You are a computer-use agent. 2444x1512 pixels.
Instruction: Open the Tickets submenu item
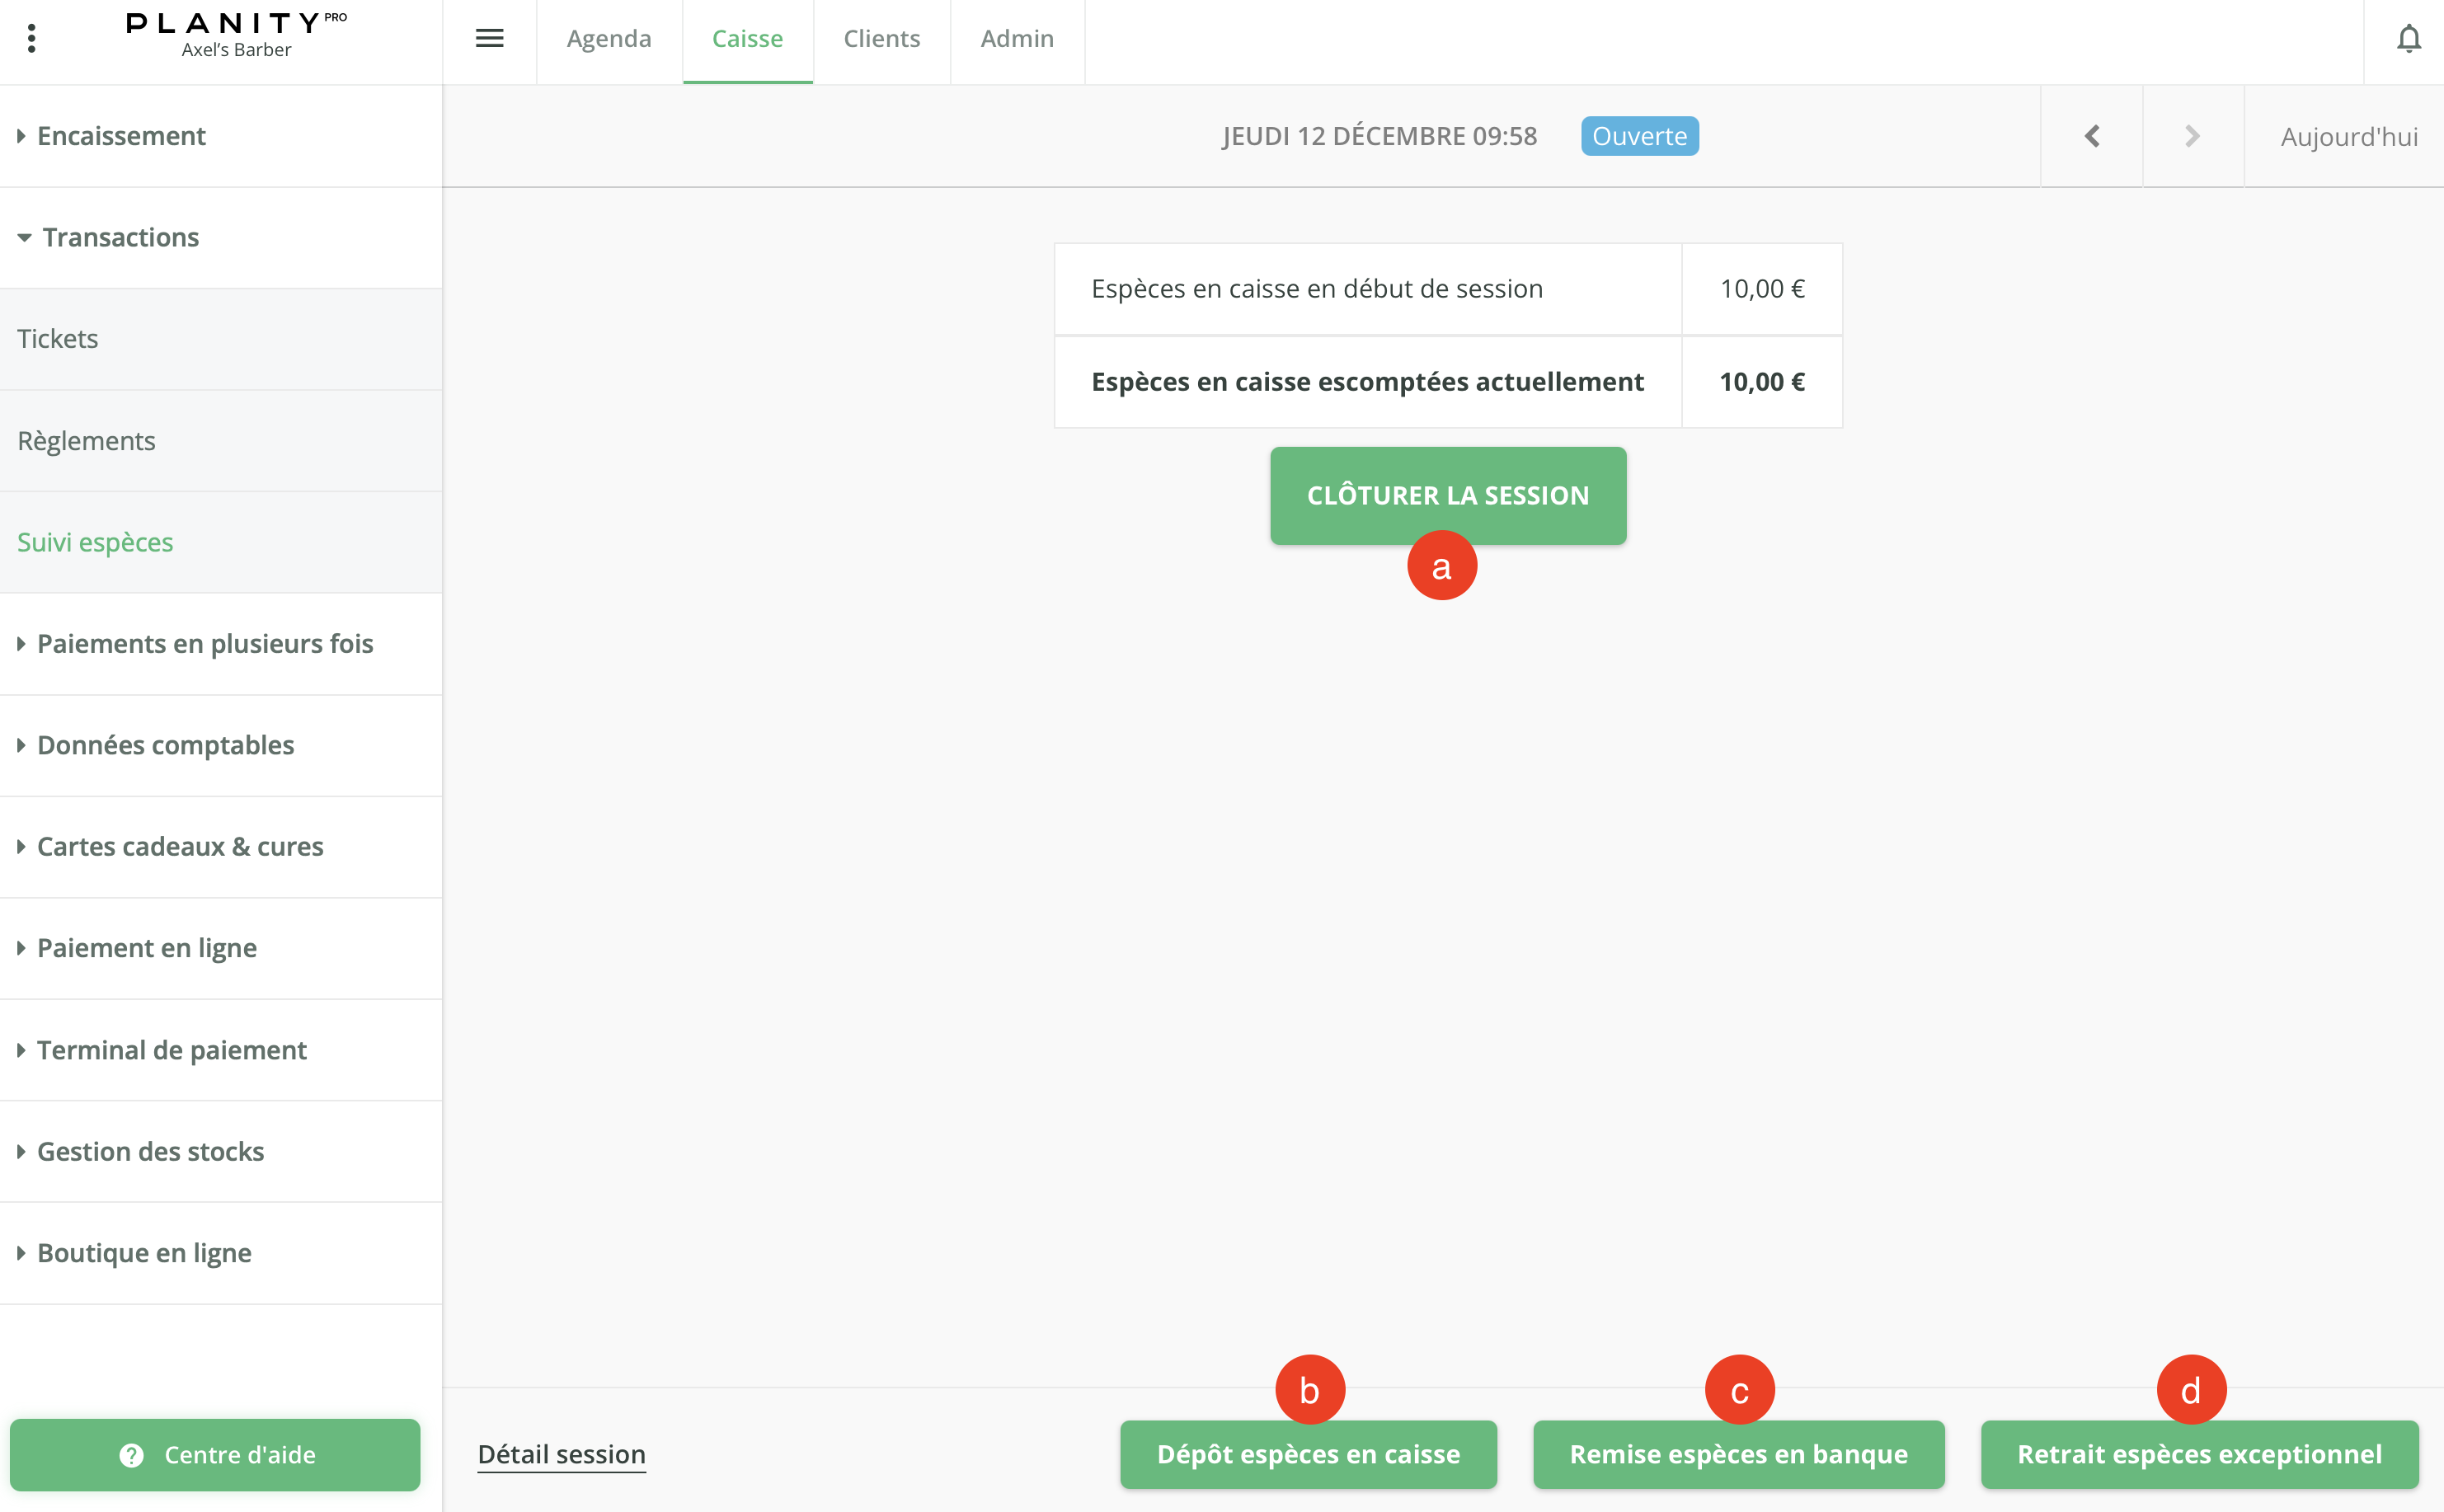click(x=58, y=339)
